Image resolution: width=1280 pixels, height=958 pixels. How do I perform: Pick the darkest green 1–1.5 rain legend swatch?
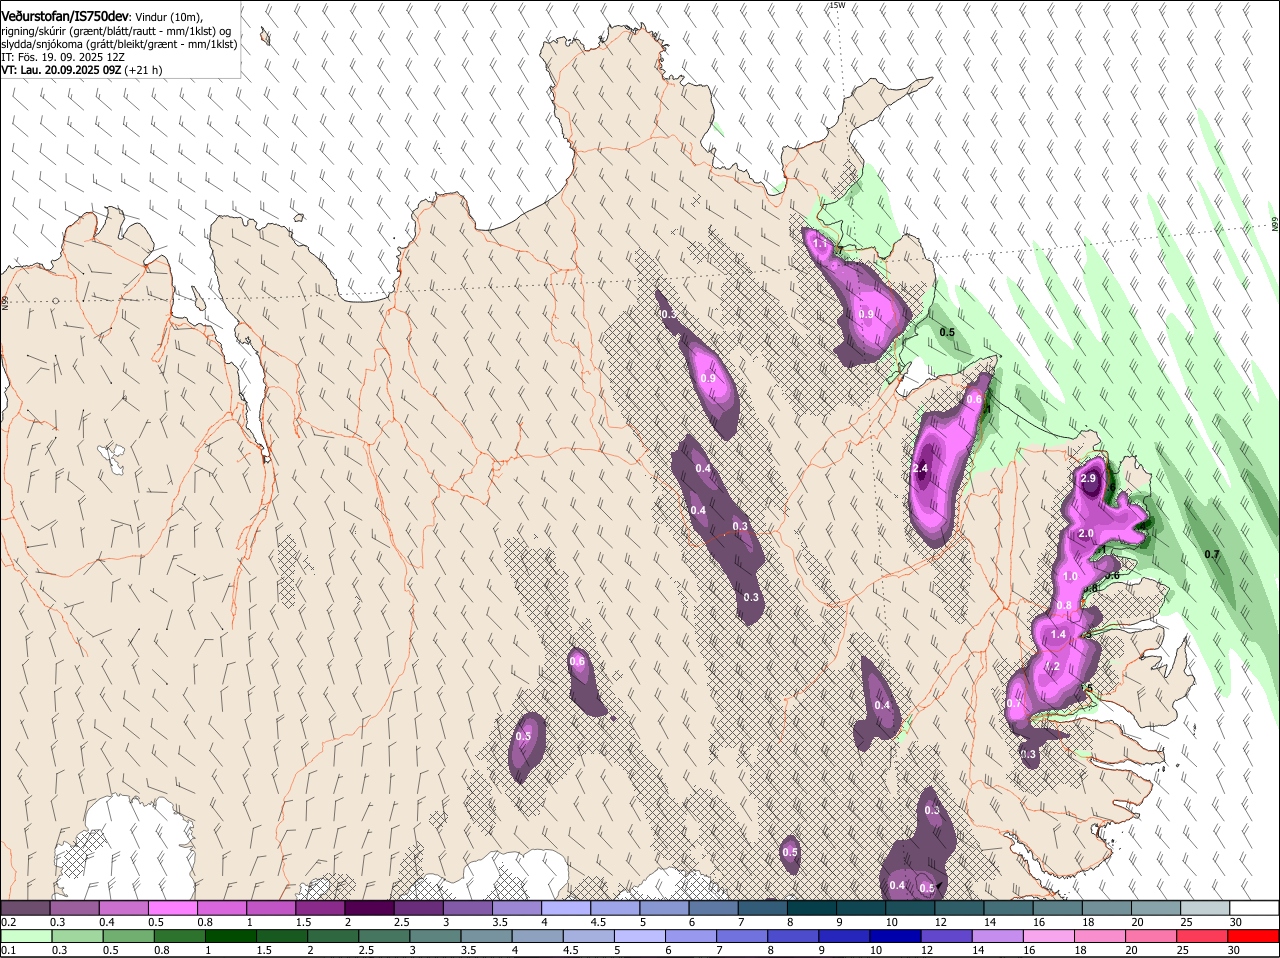click(231, 936)
